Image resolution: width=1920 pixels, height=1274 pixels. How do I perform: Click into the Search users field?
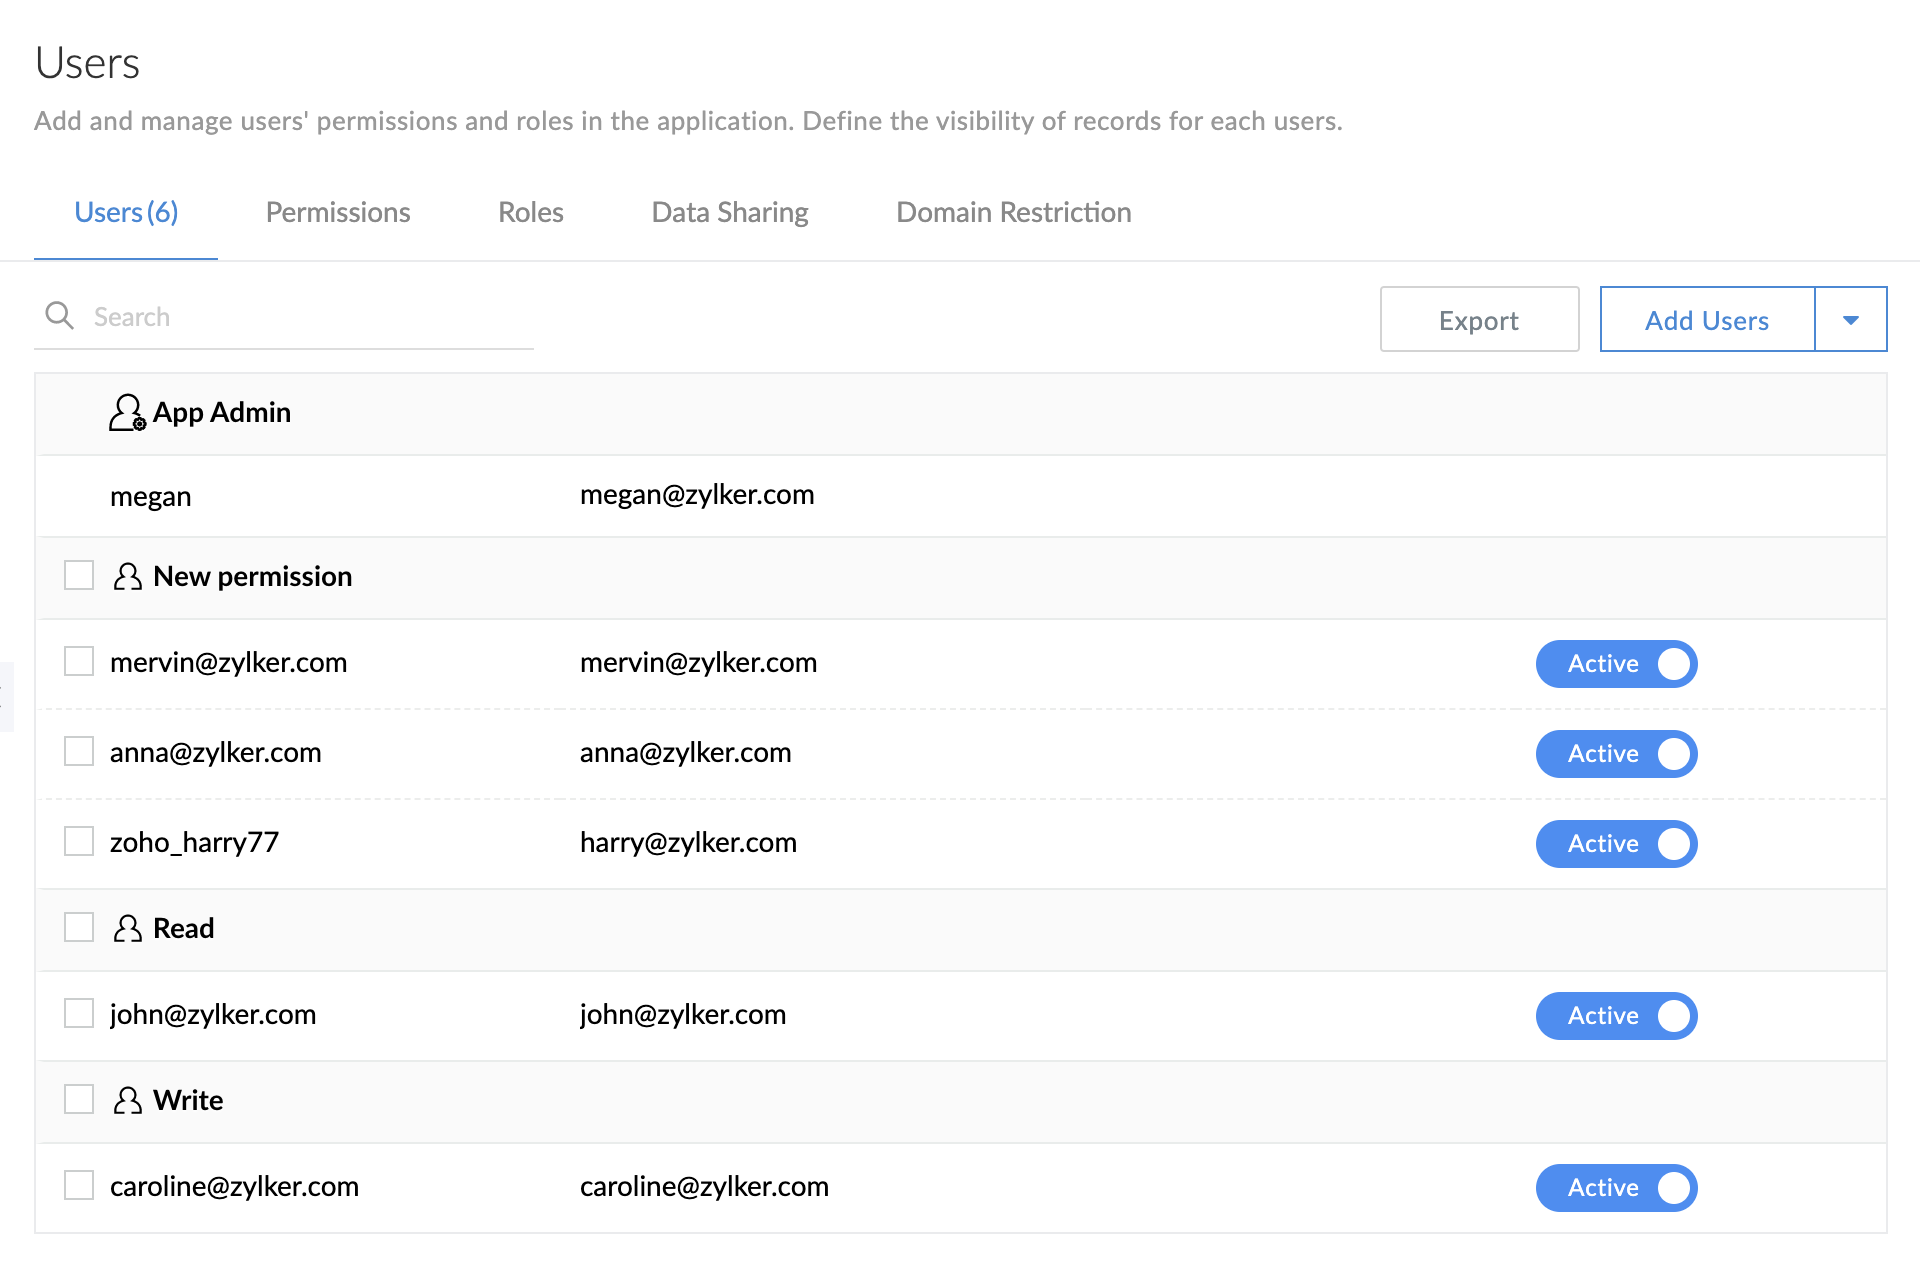coord(300,317)
